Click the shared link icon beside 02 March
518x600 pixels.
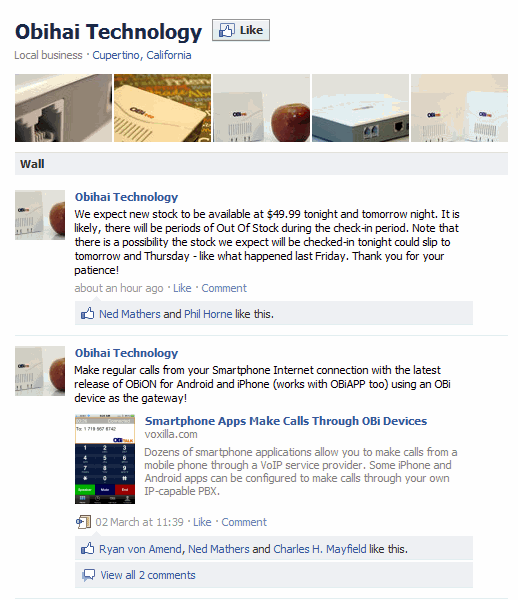coord(83,522)
